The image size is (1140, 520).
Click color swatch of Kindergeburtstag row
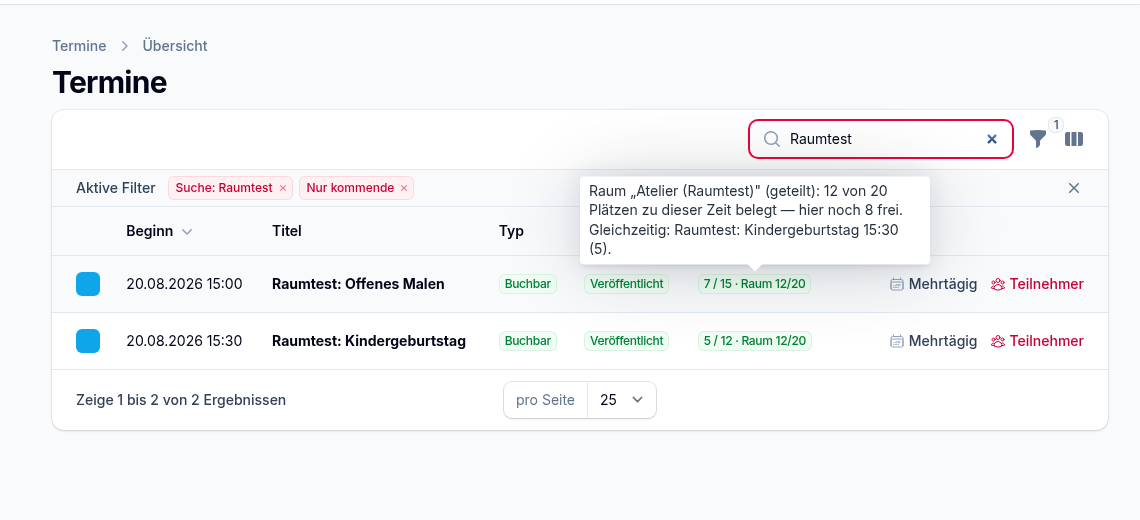coord(88,341)
